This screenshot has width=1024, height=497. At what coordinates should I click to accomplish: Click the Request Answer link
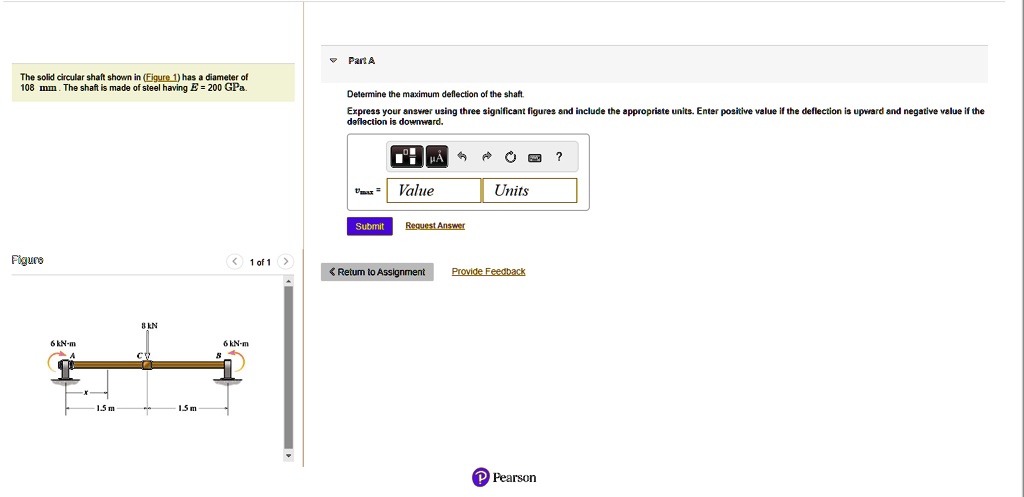point(435,226)
